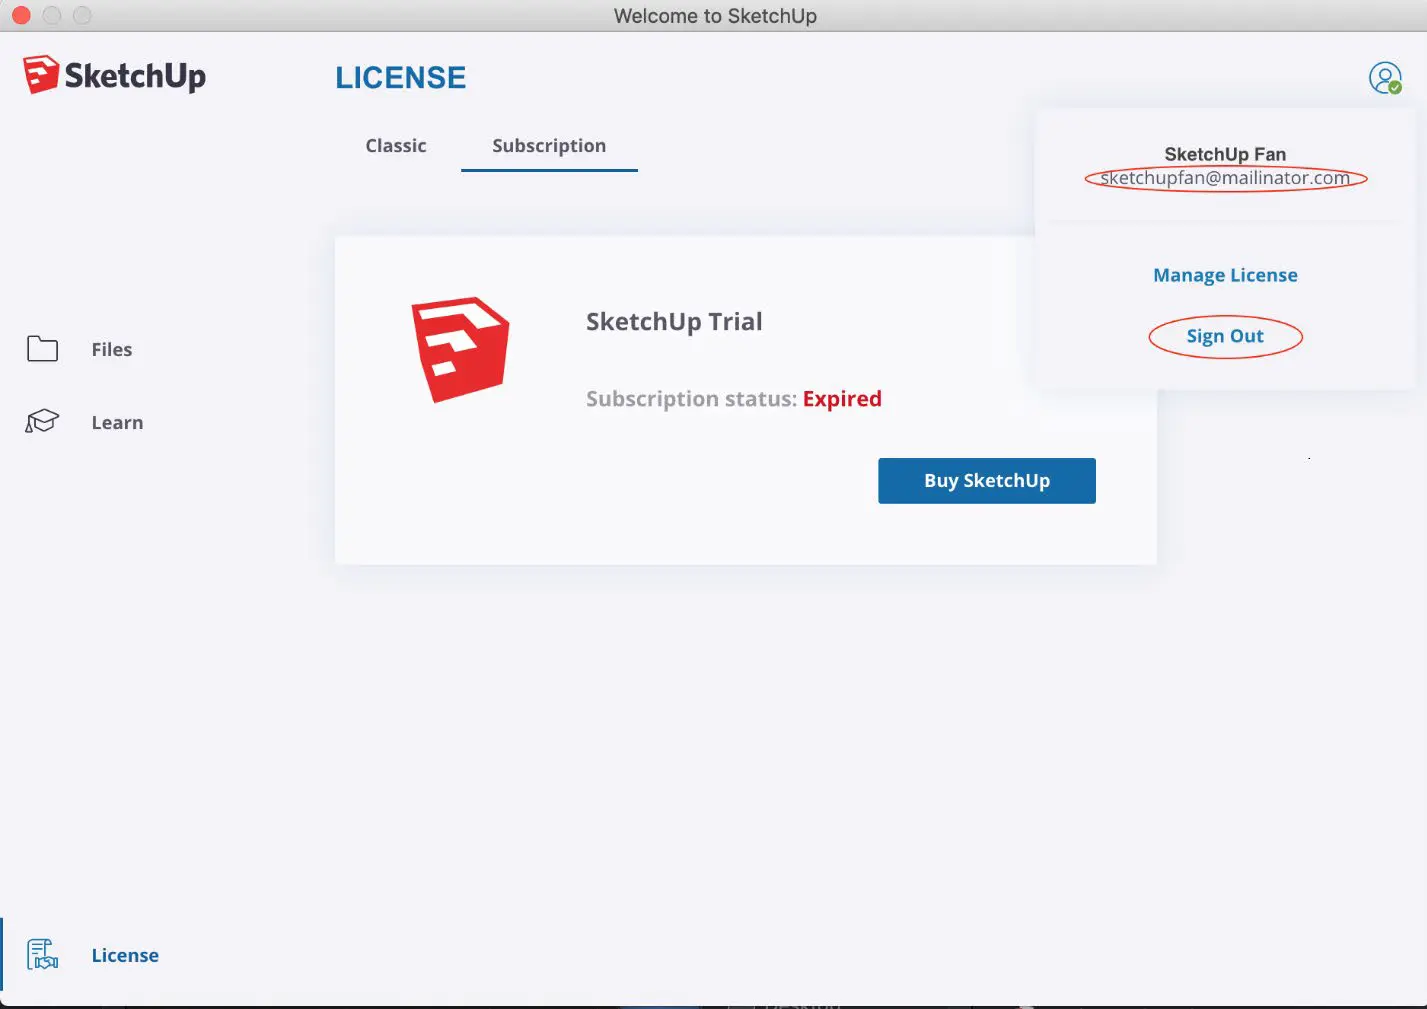Open the Learn section label
Screen dimensions: 1427x1009
pos(117,422)
